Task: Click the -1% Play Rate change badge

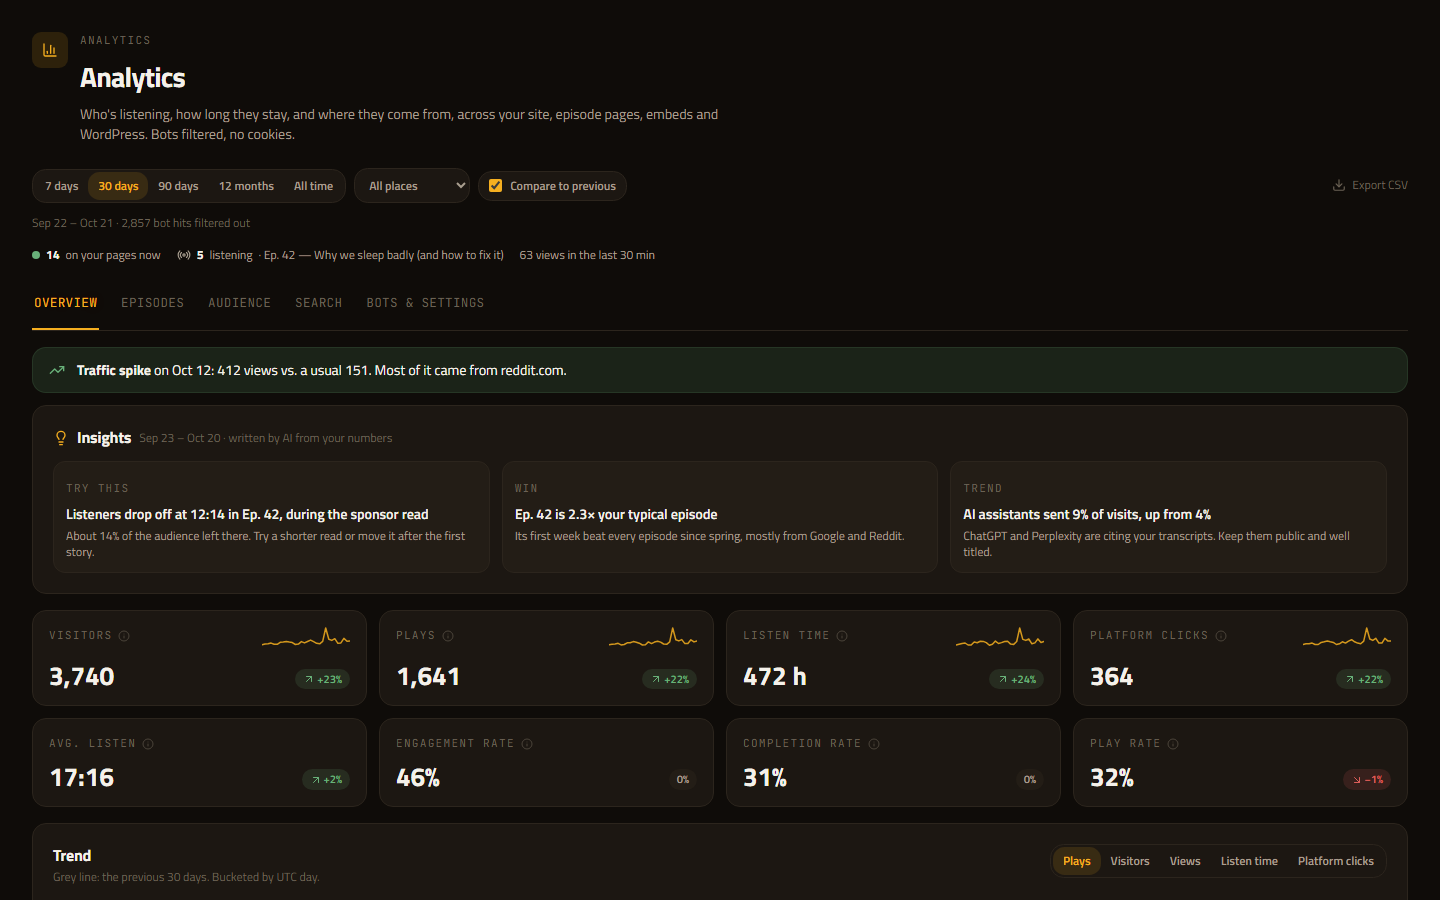Action: point(1367,779)
